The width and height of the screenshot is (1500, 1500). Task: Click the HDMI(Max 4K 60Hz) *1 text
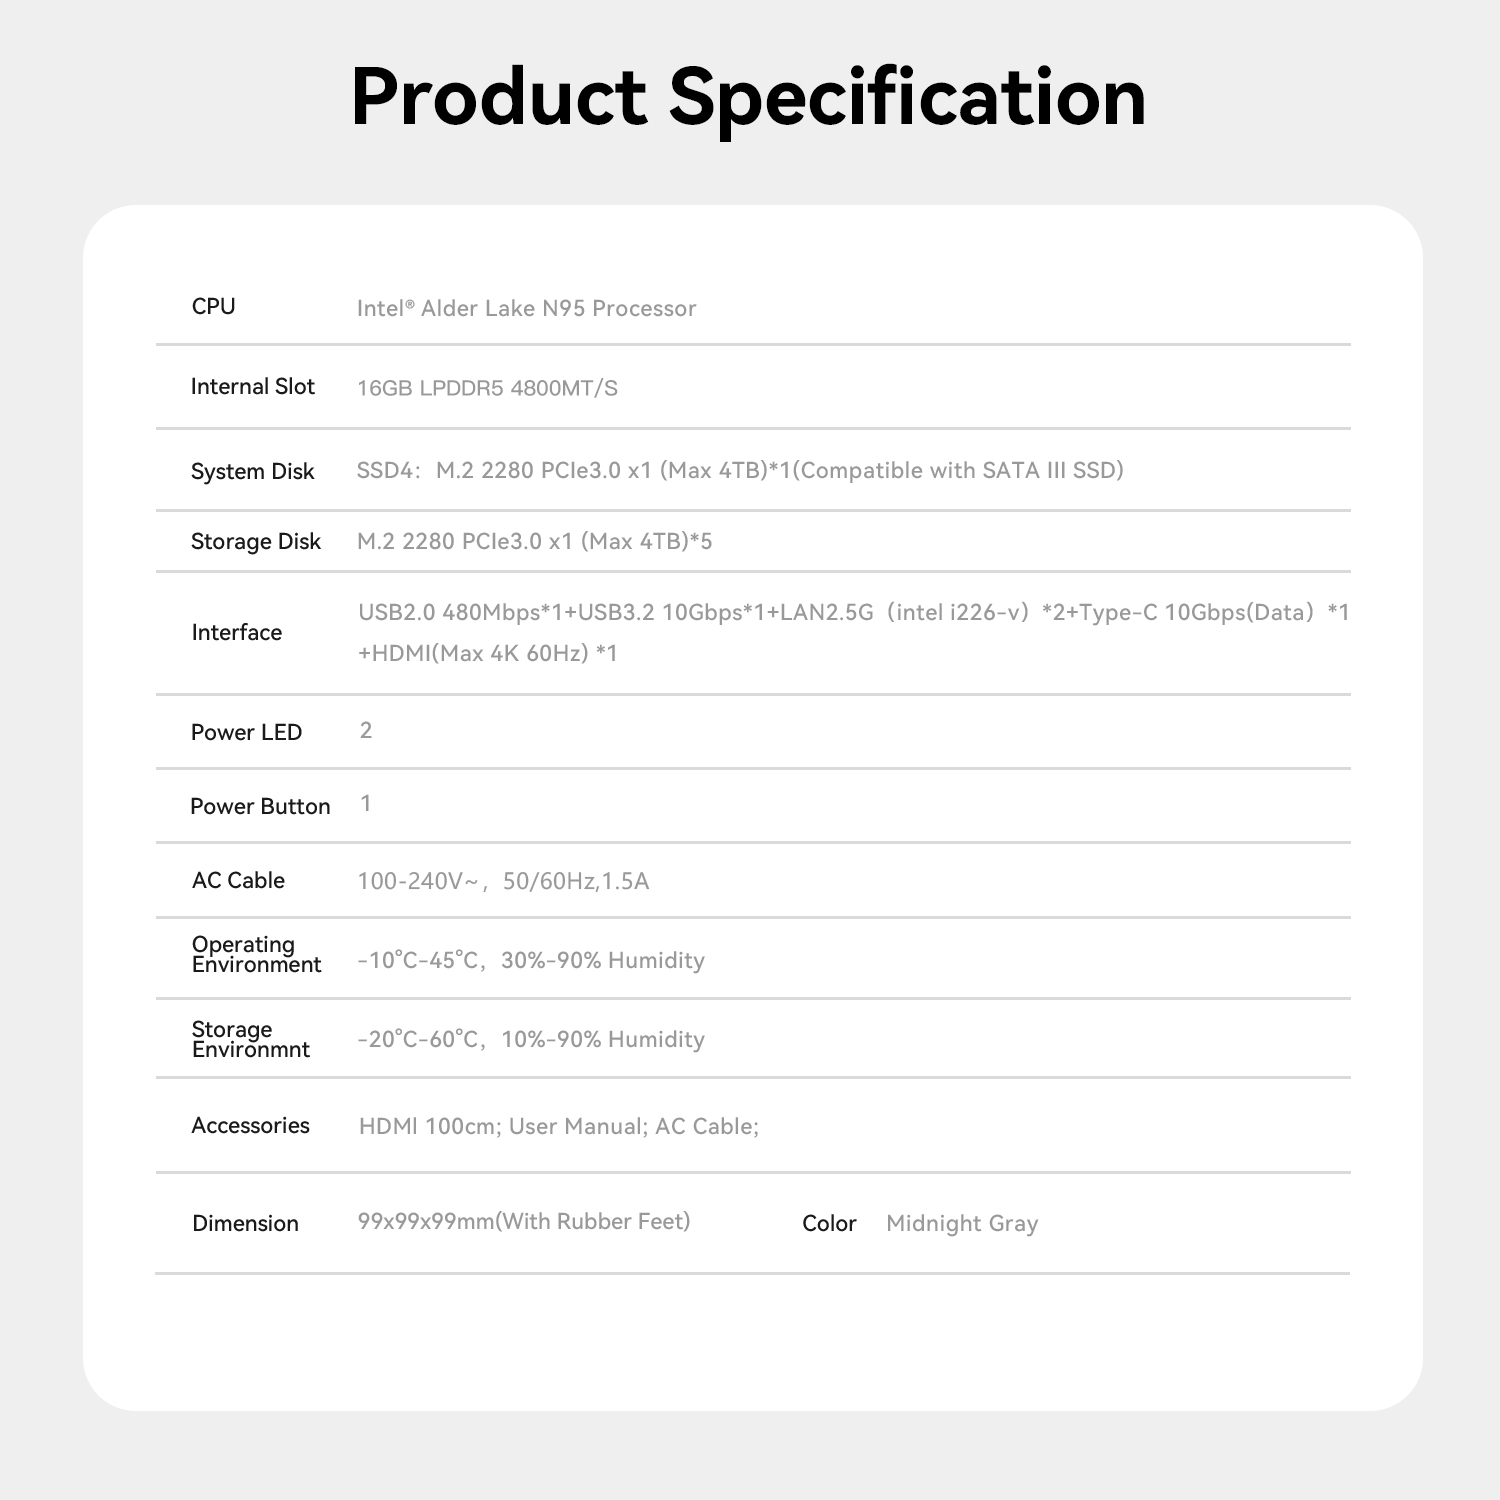pyautogui.click(x=488, y=653)
